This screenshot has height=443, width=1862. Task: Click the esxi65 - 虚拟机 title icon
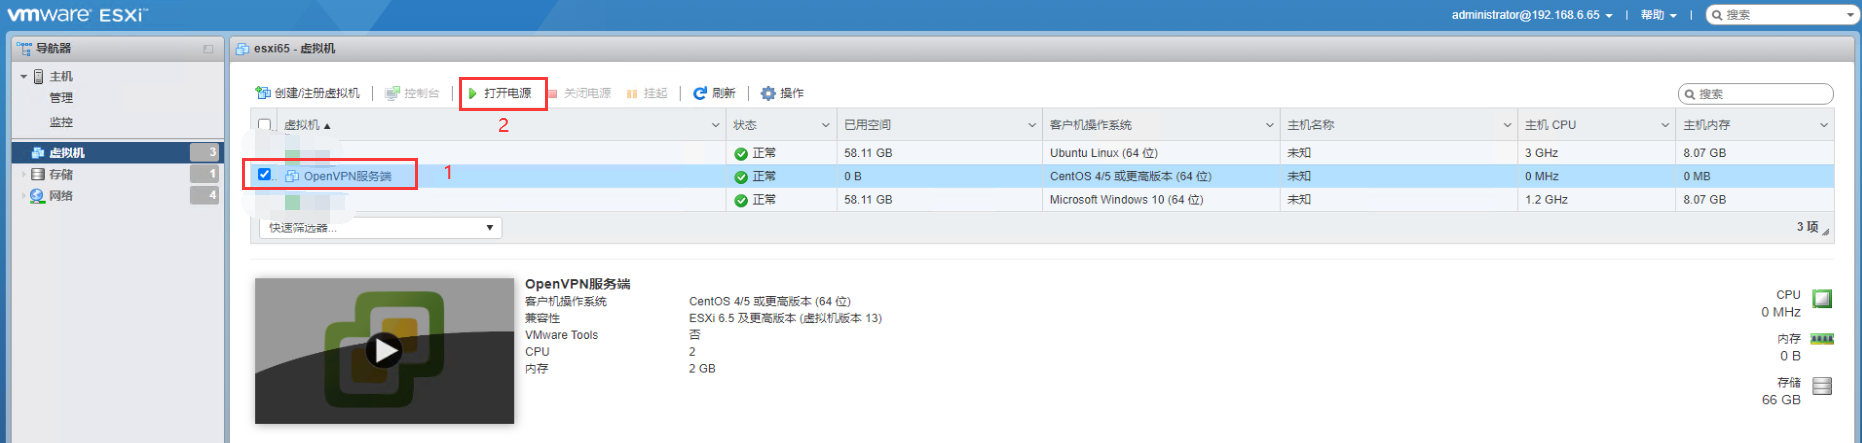242,48
